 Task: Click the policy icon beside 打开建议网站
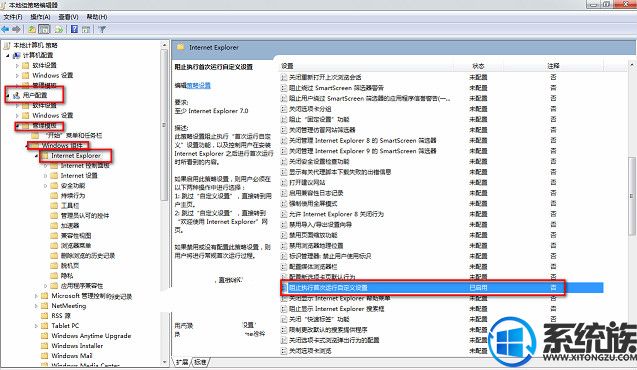(284, 183)
